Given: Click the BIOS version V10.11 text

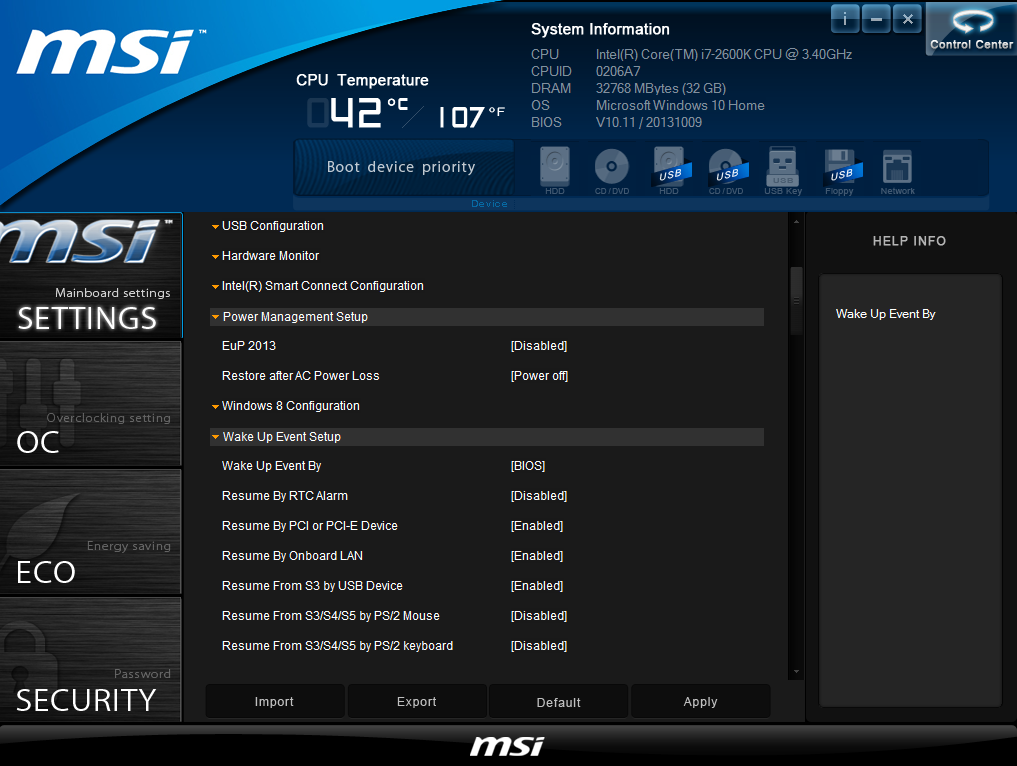Looking at the screenshot, I should [x=649, y=122].
